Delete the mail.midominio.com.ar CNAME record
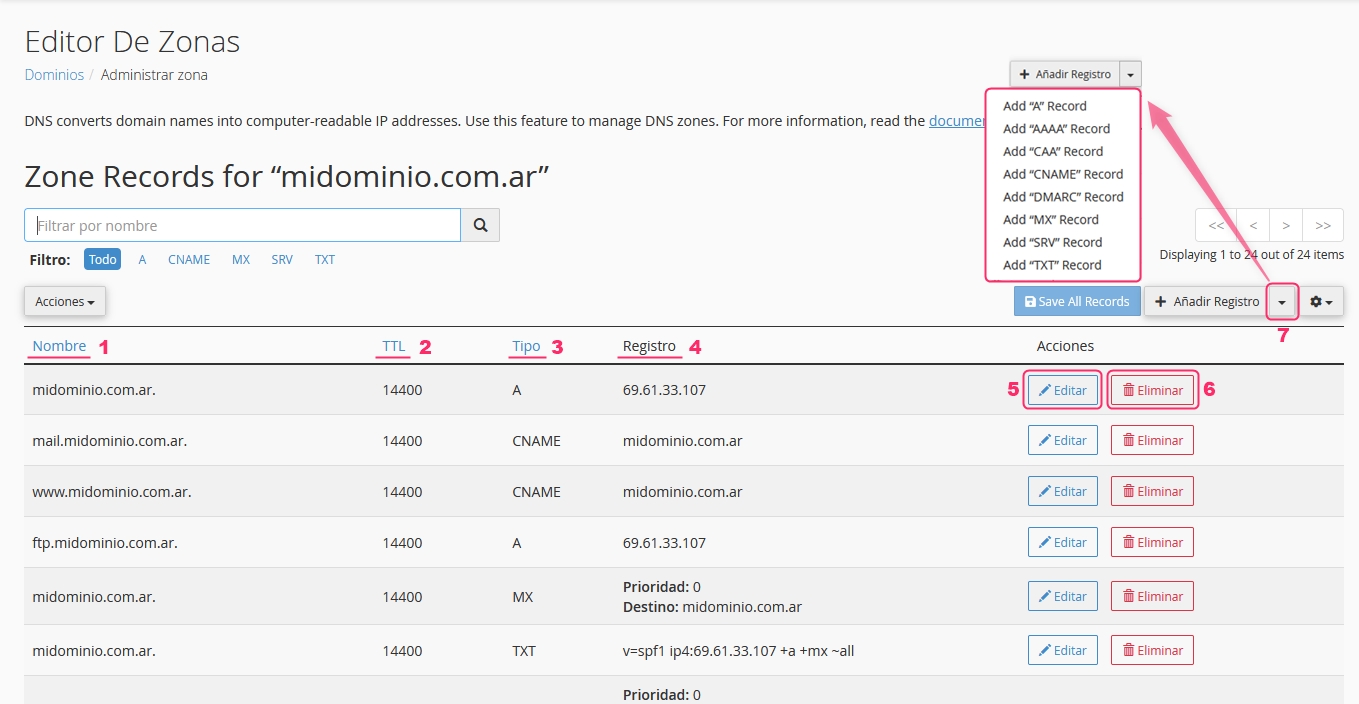The height and width of the screenshot is (704, 1359). click(x=1152, y=440)
